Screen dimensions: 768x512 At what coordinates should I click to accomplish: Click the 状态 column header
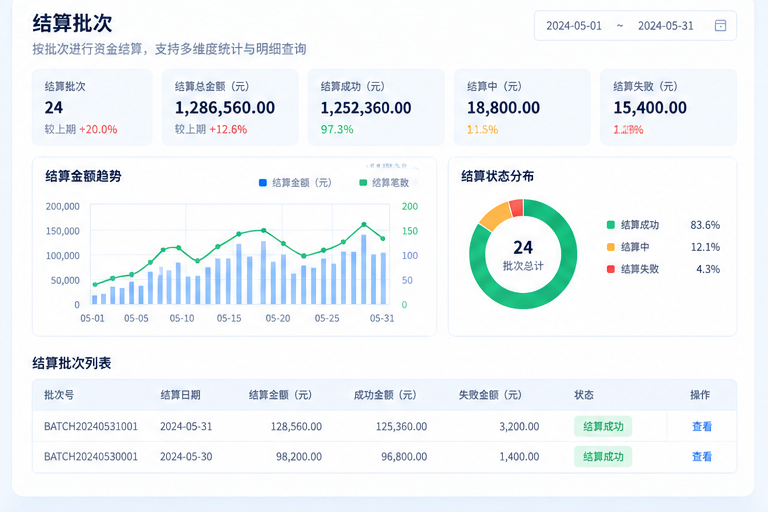point(584,395)
